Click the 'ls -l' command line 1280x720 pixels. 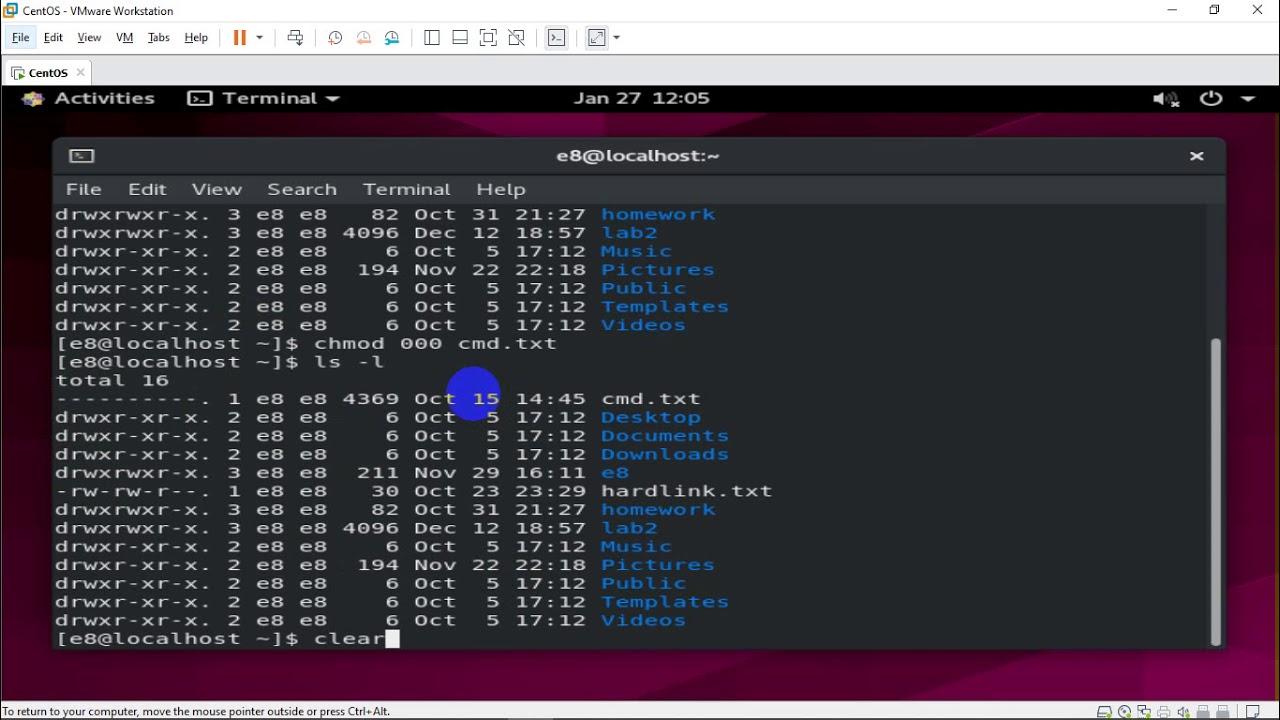click(349, 362)
